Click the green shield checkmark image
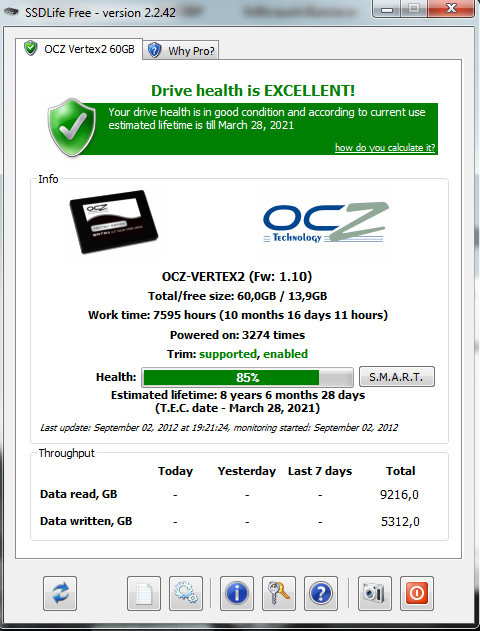 pyautogui.click(x=72, y=128)
